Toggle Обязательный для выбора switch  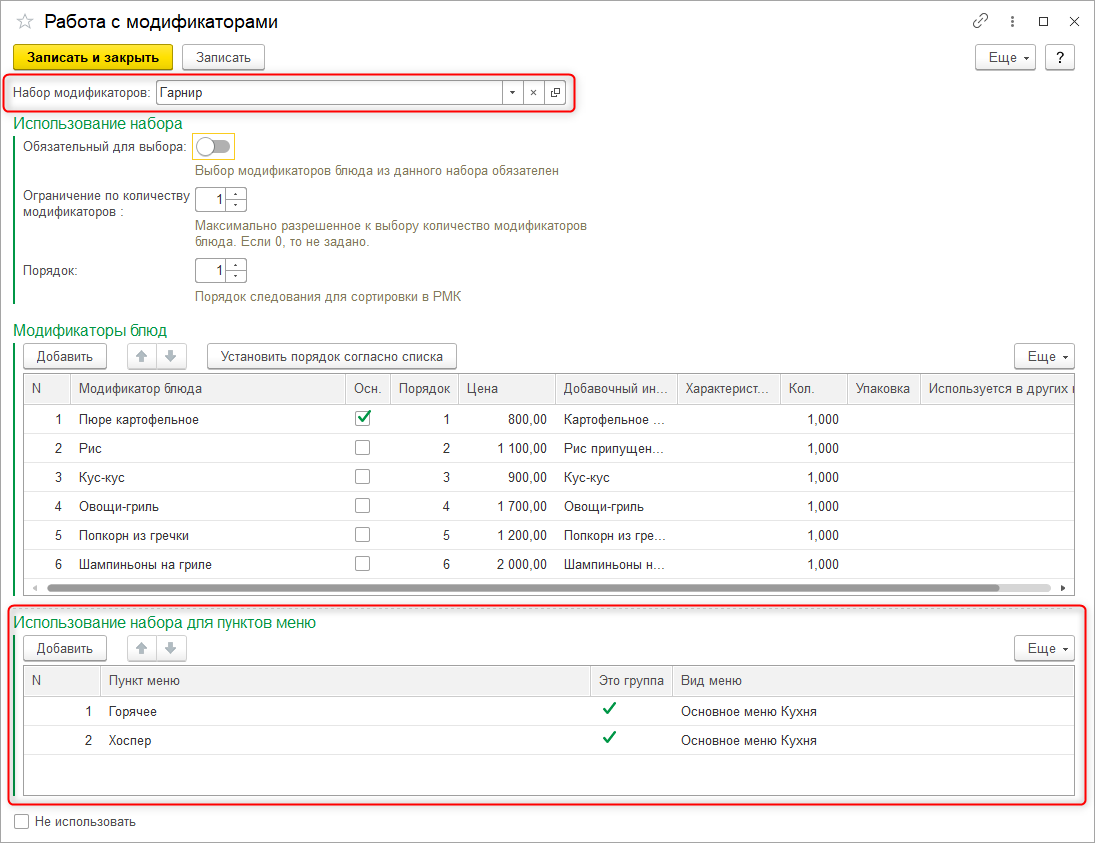point(213,147)
